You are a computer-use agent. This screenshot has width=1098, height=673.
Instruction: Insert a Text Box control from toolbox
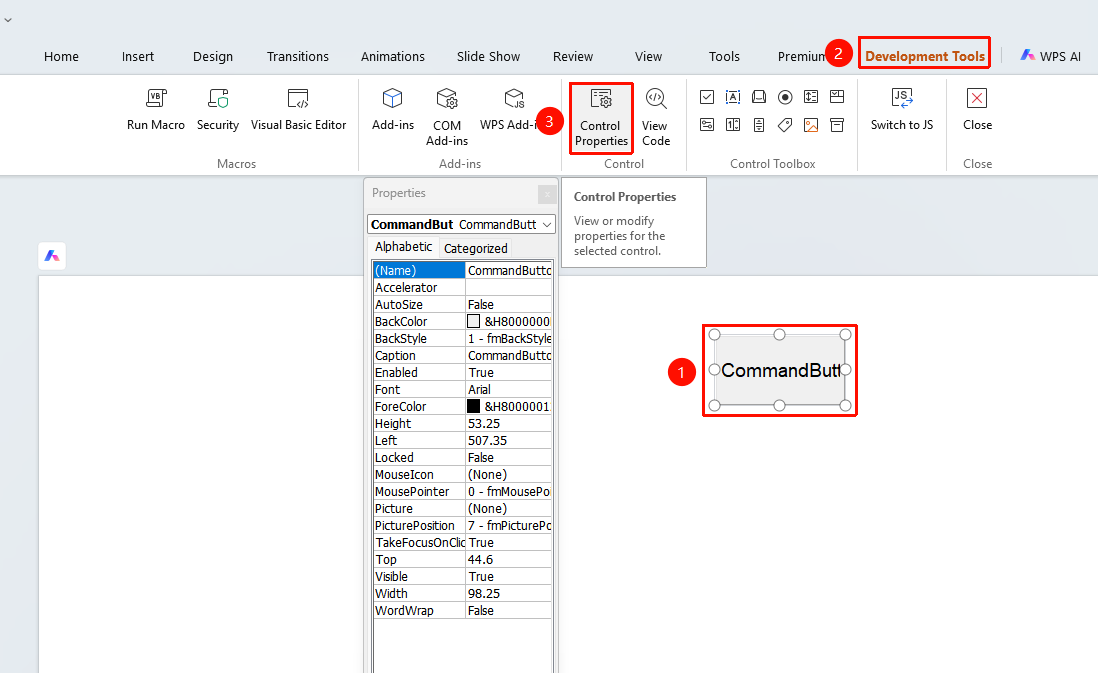733,97
